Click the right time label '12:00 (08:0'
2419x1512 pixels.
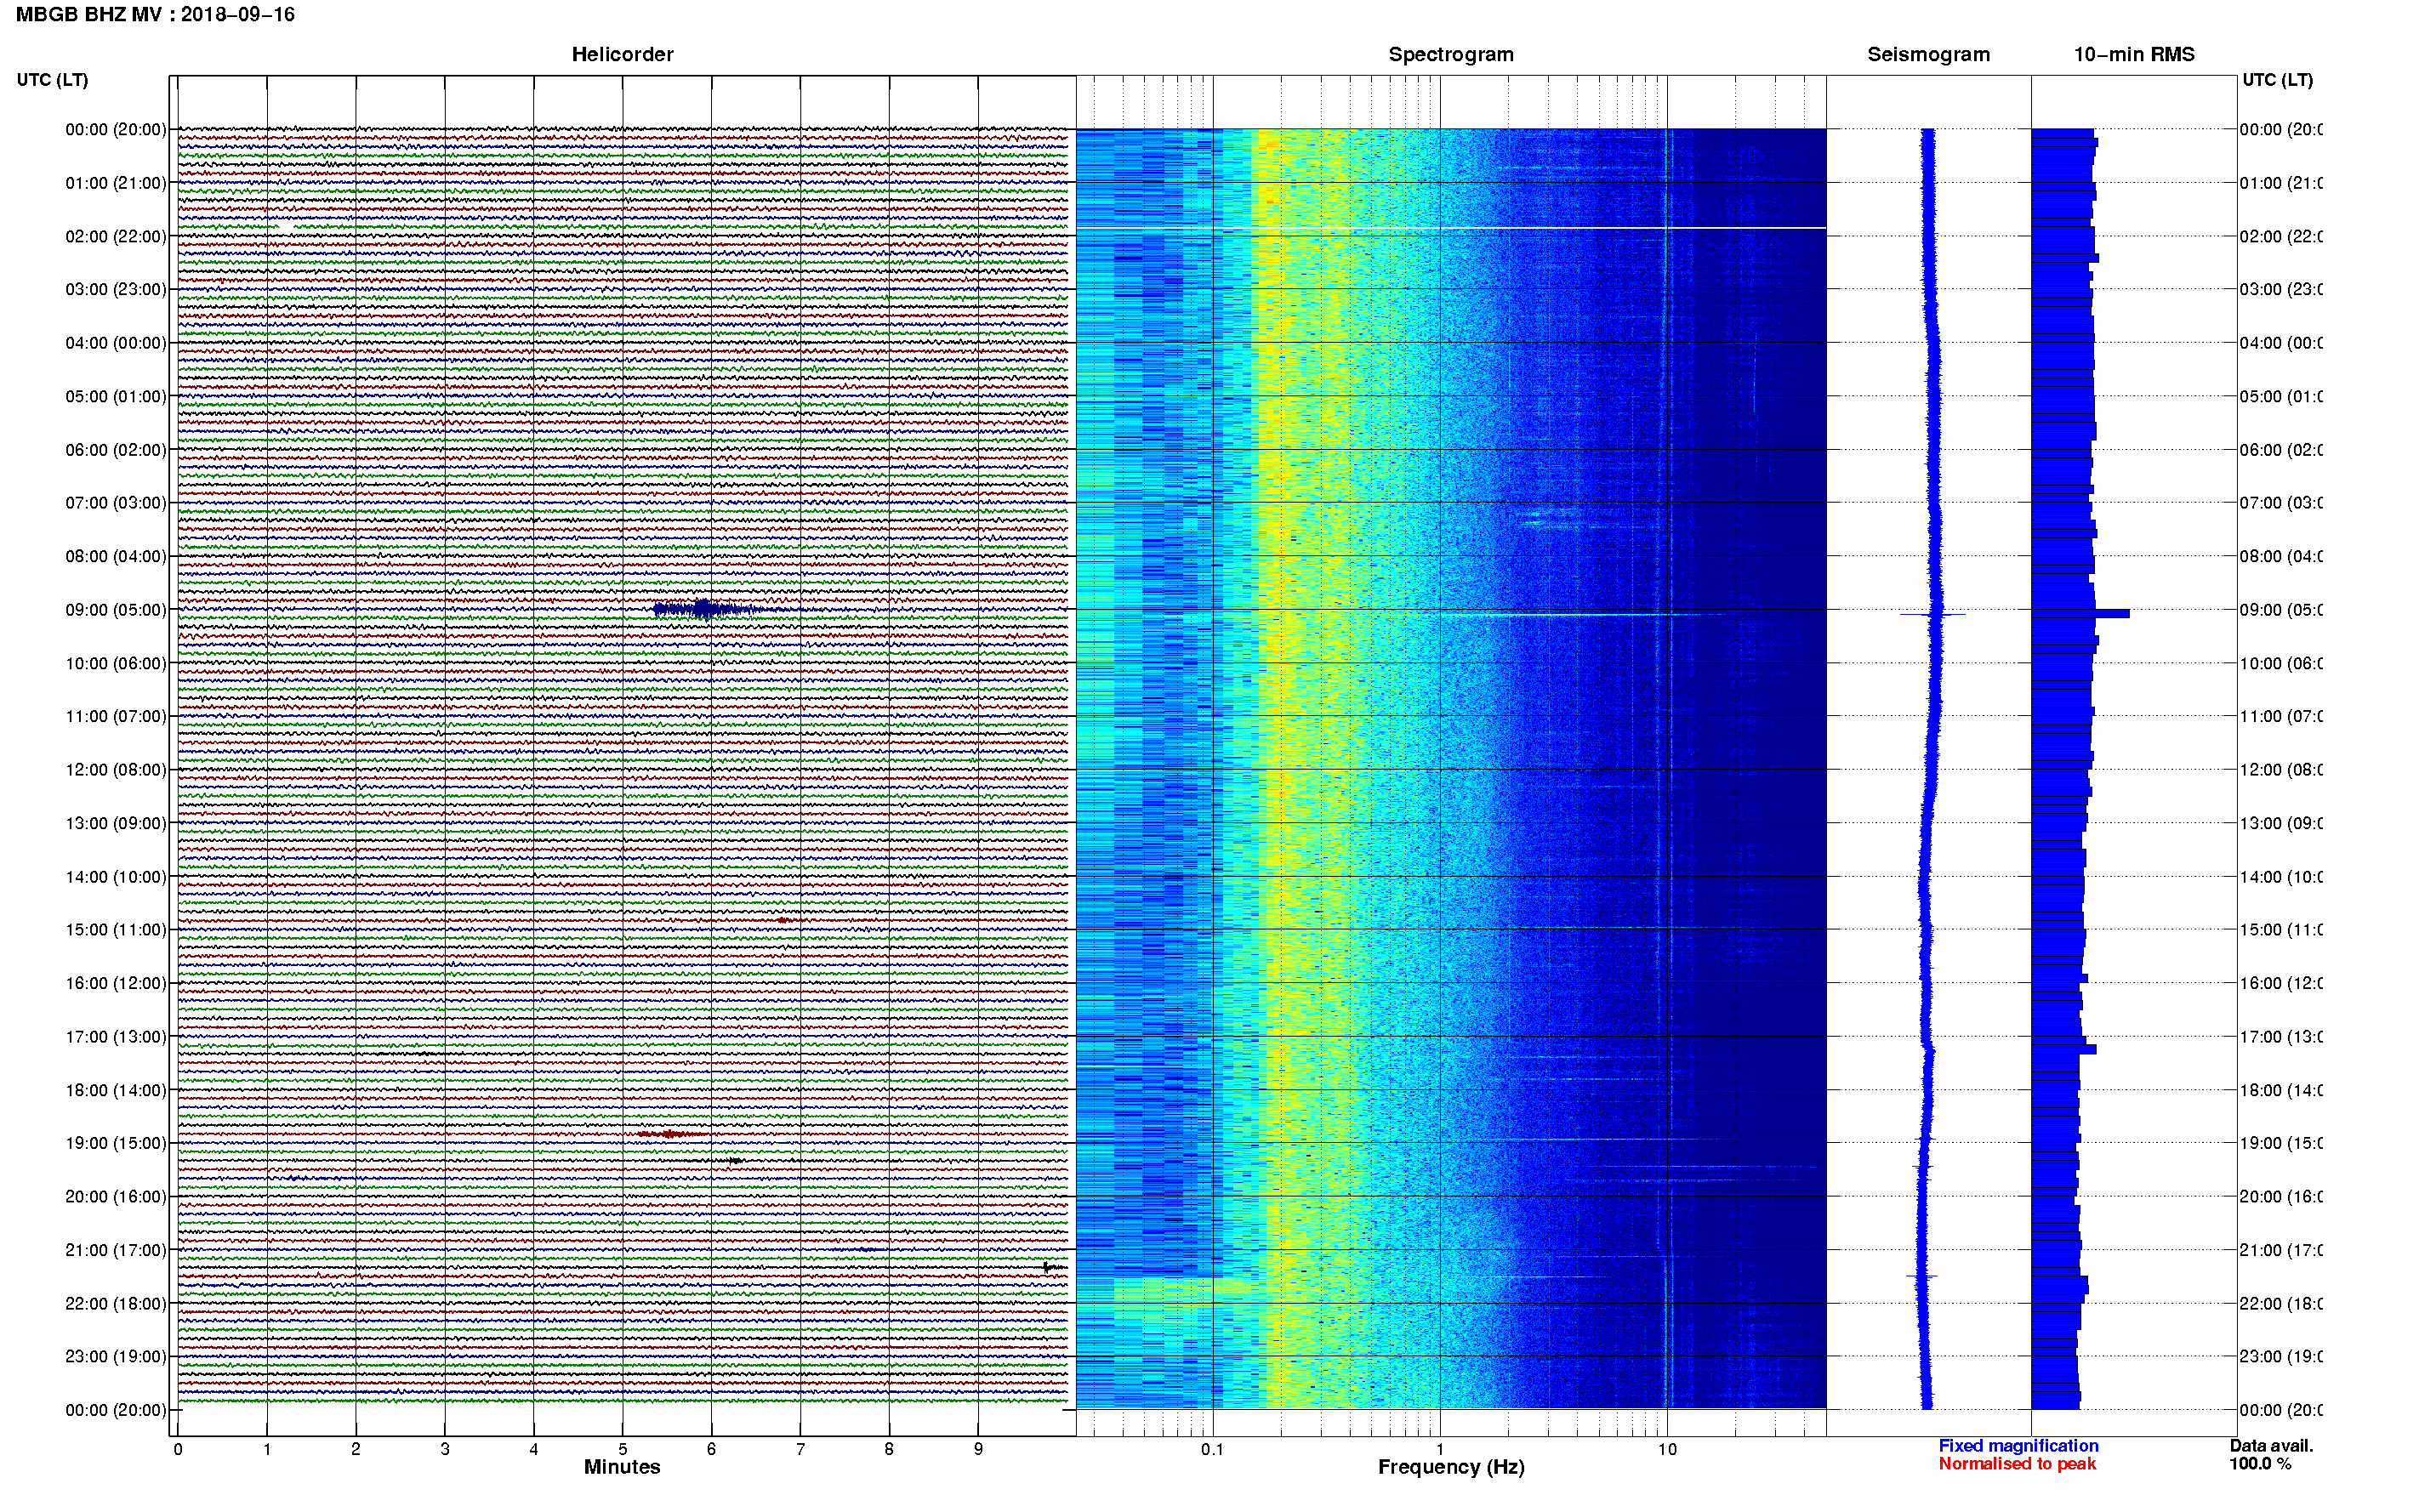coord(2281,770)
